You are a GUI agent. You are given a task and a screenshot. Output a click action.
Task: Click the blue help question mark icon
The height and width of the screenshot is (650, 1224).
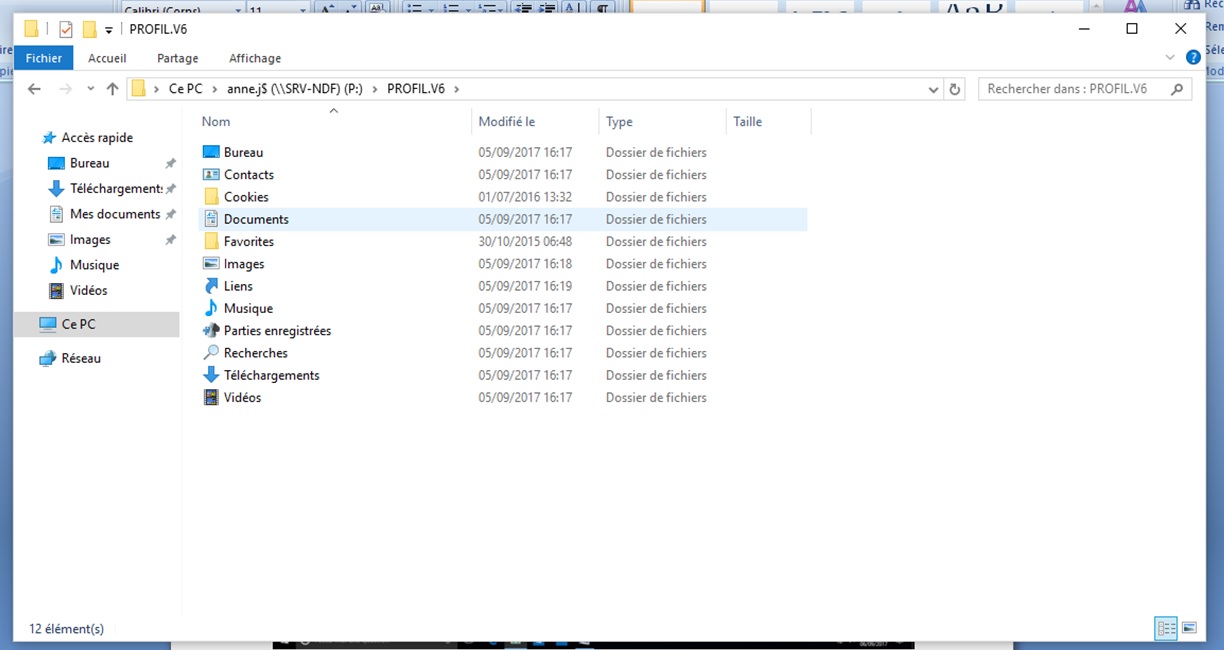tap(1193, 58)
